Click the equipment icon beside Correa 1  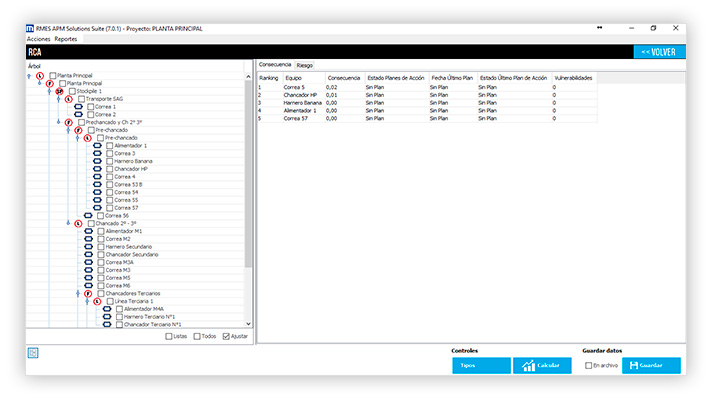click(x=79, y=107)
